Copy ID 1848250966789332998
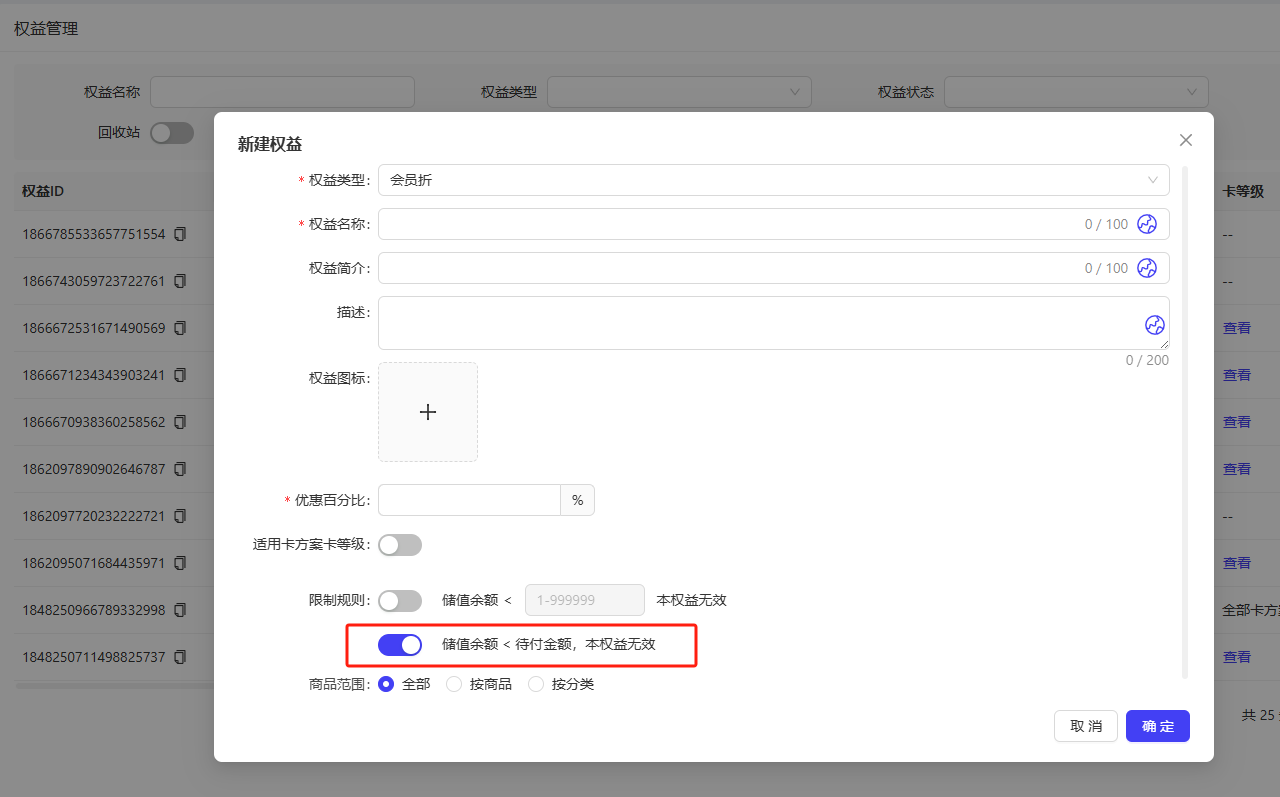The width and height of the screenshot is (1280, 797). [x=180, y=610]
